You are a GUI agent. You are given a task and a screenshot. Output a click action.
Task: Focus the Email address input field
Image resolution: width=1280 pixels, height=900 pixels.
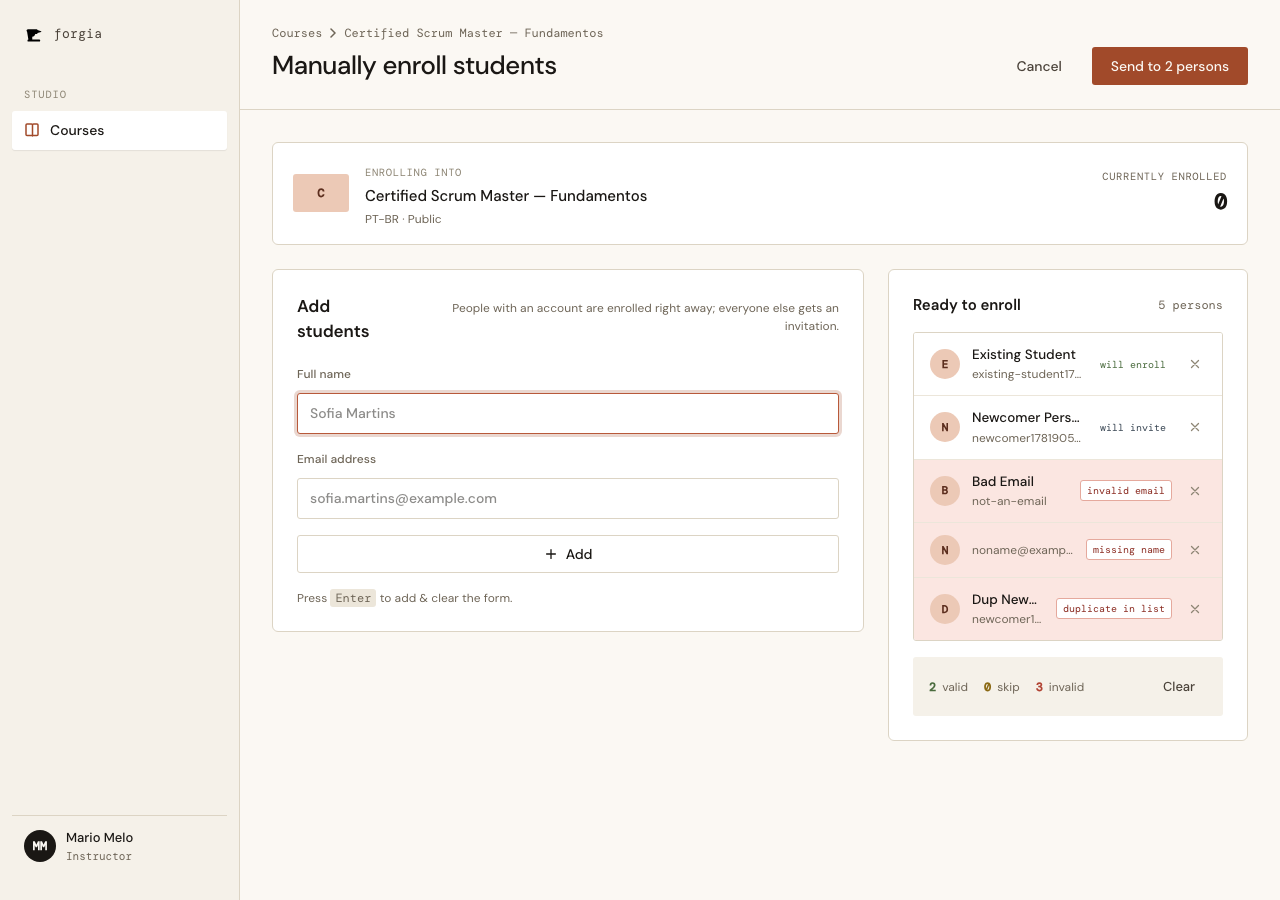tap(568, 498)
